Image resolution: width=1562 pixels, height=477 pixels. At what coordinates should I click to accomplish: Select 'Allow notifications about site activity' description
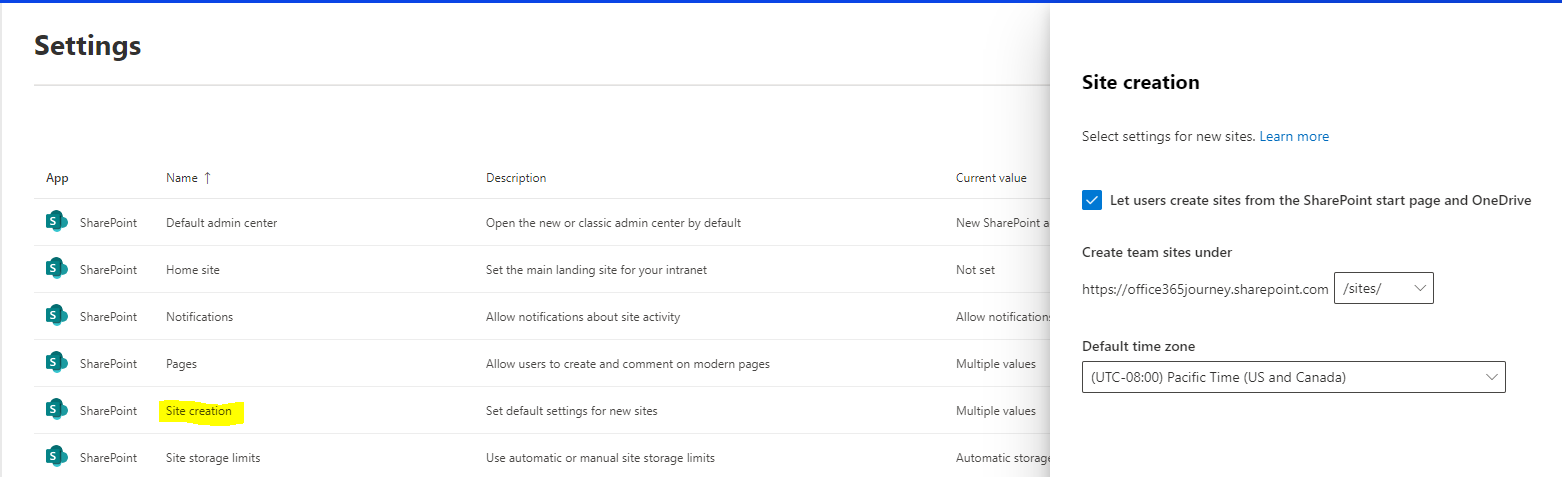[583, 317]
